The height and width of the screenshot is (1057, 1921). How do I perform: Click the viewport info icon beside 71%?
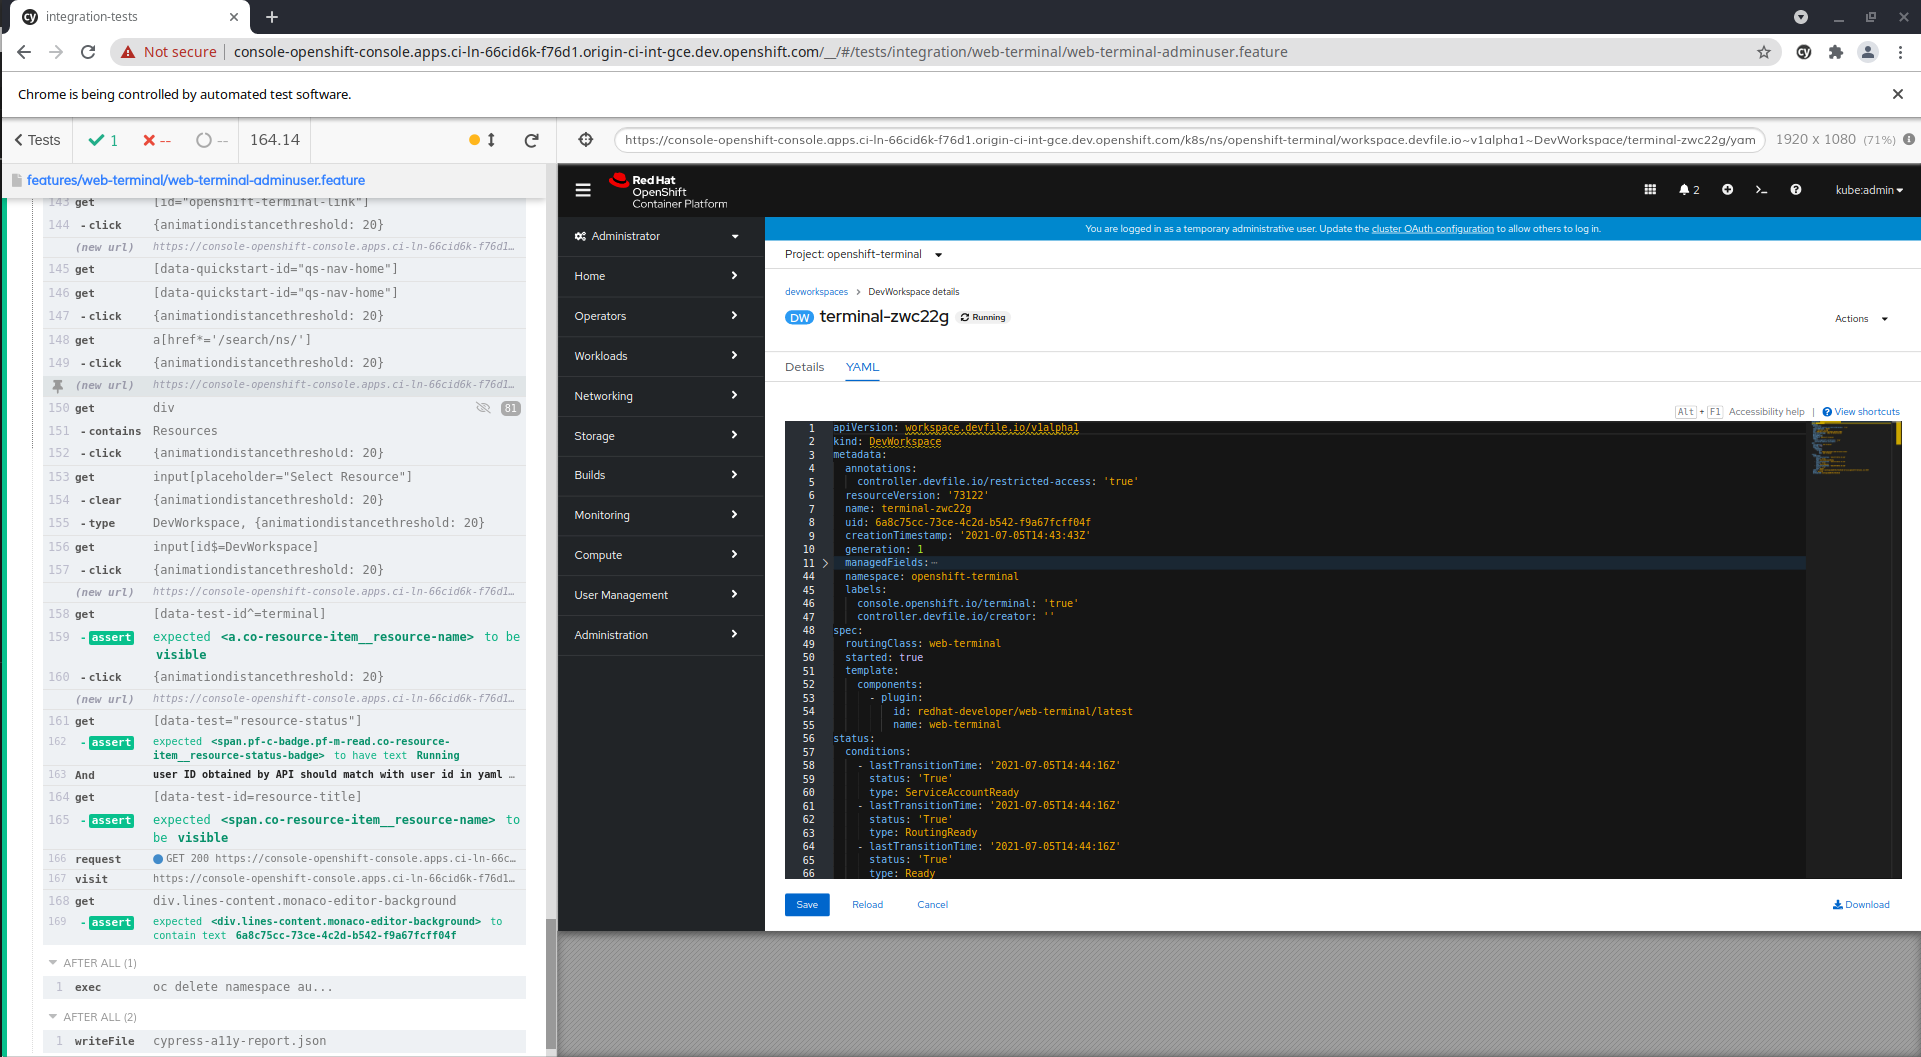pos(1909,140)
